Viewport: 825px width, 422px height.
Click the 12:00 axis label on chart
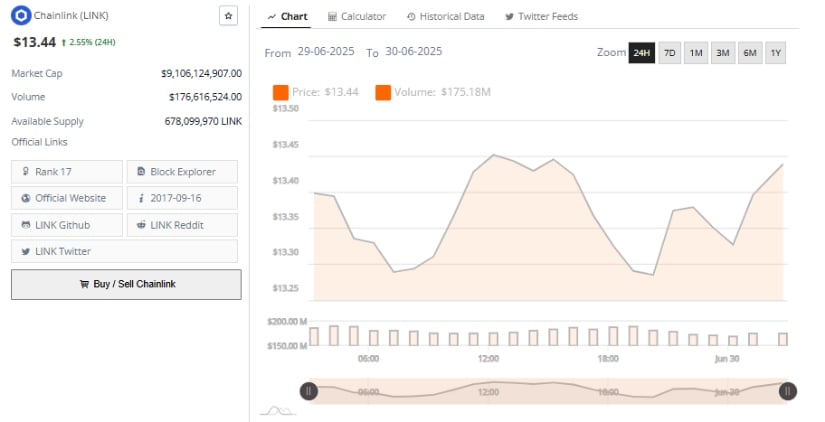click(x=488, y=358)
